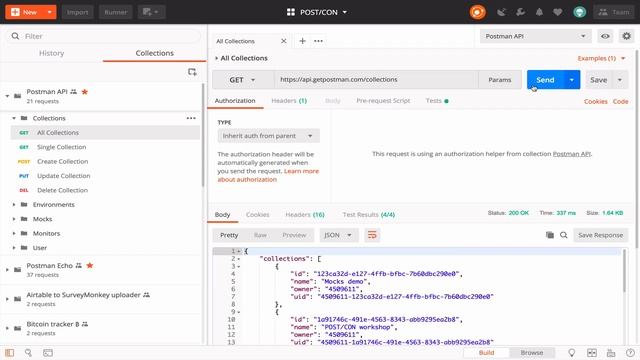The width and height of the screenshot is (640, 360).
Task: Expand the Environments folder
Action: coord(14,204)
